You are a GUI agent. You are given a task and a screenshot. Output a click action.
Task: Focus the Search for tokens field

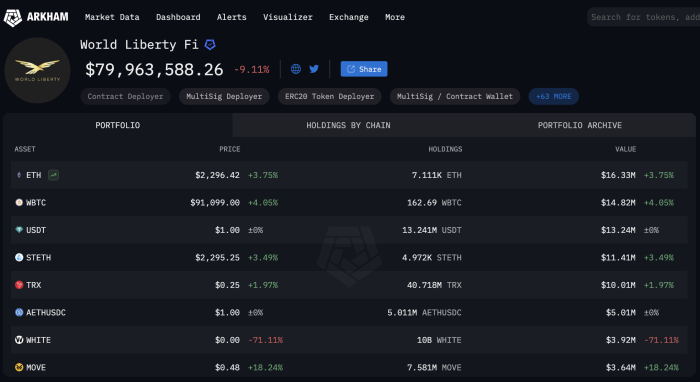click(644, 17)
